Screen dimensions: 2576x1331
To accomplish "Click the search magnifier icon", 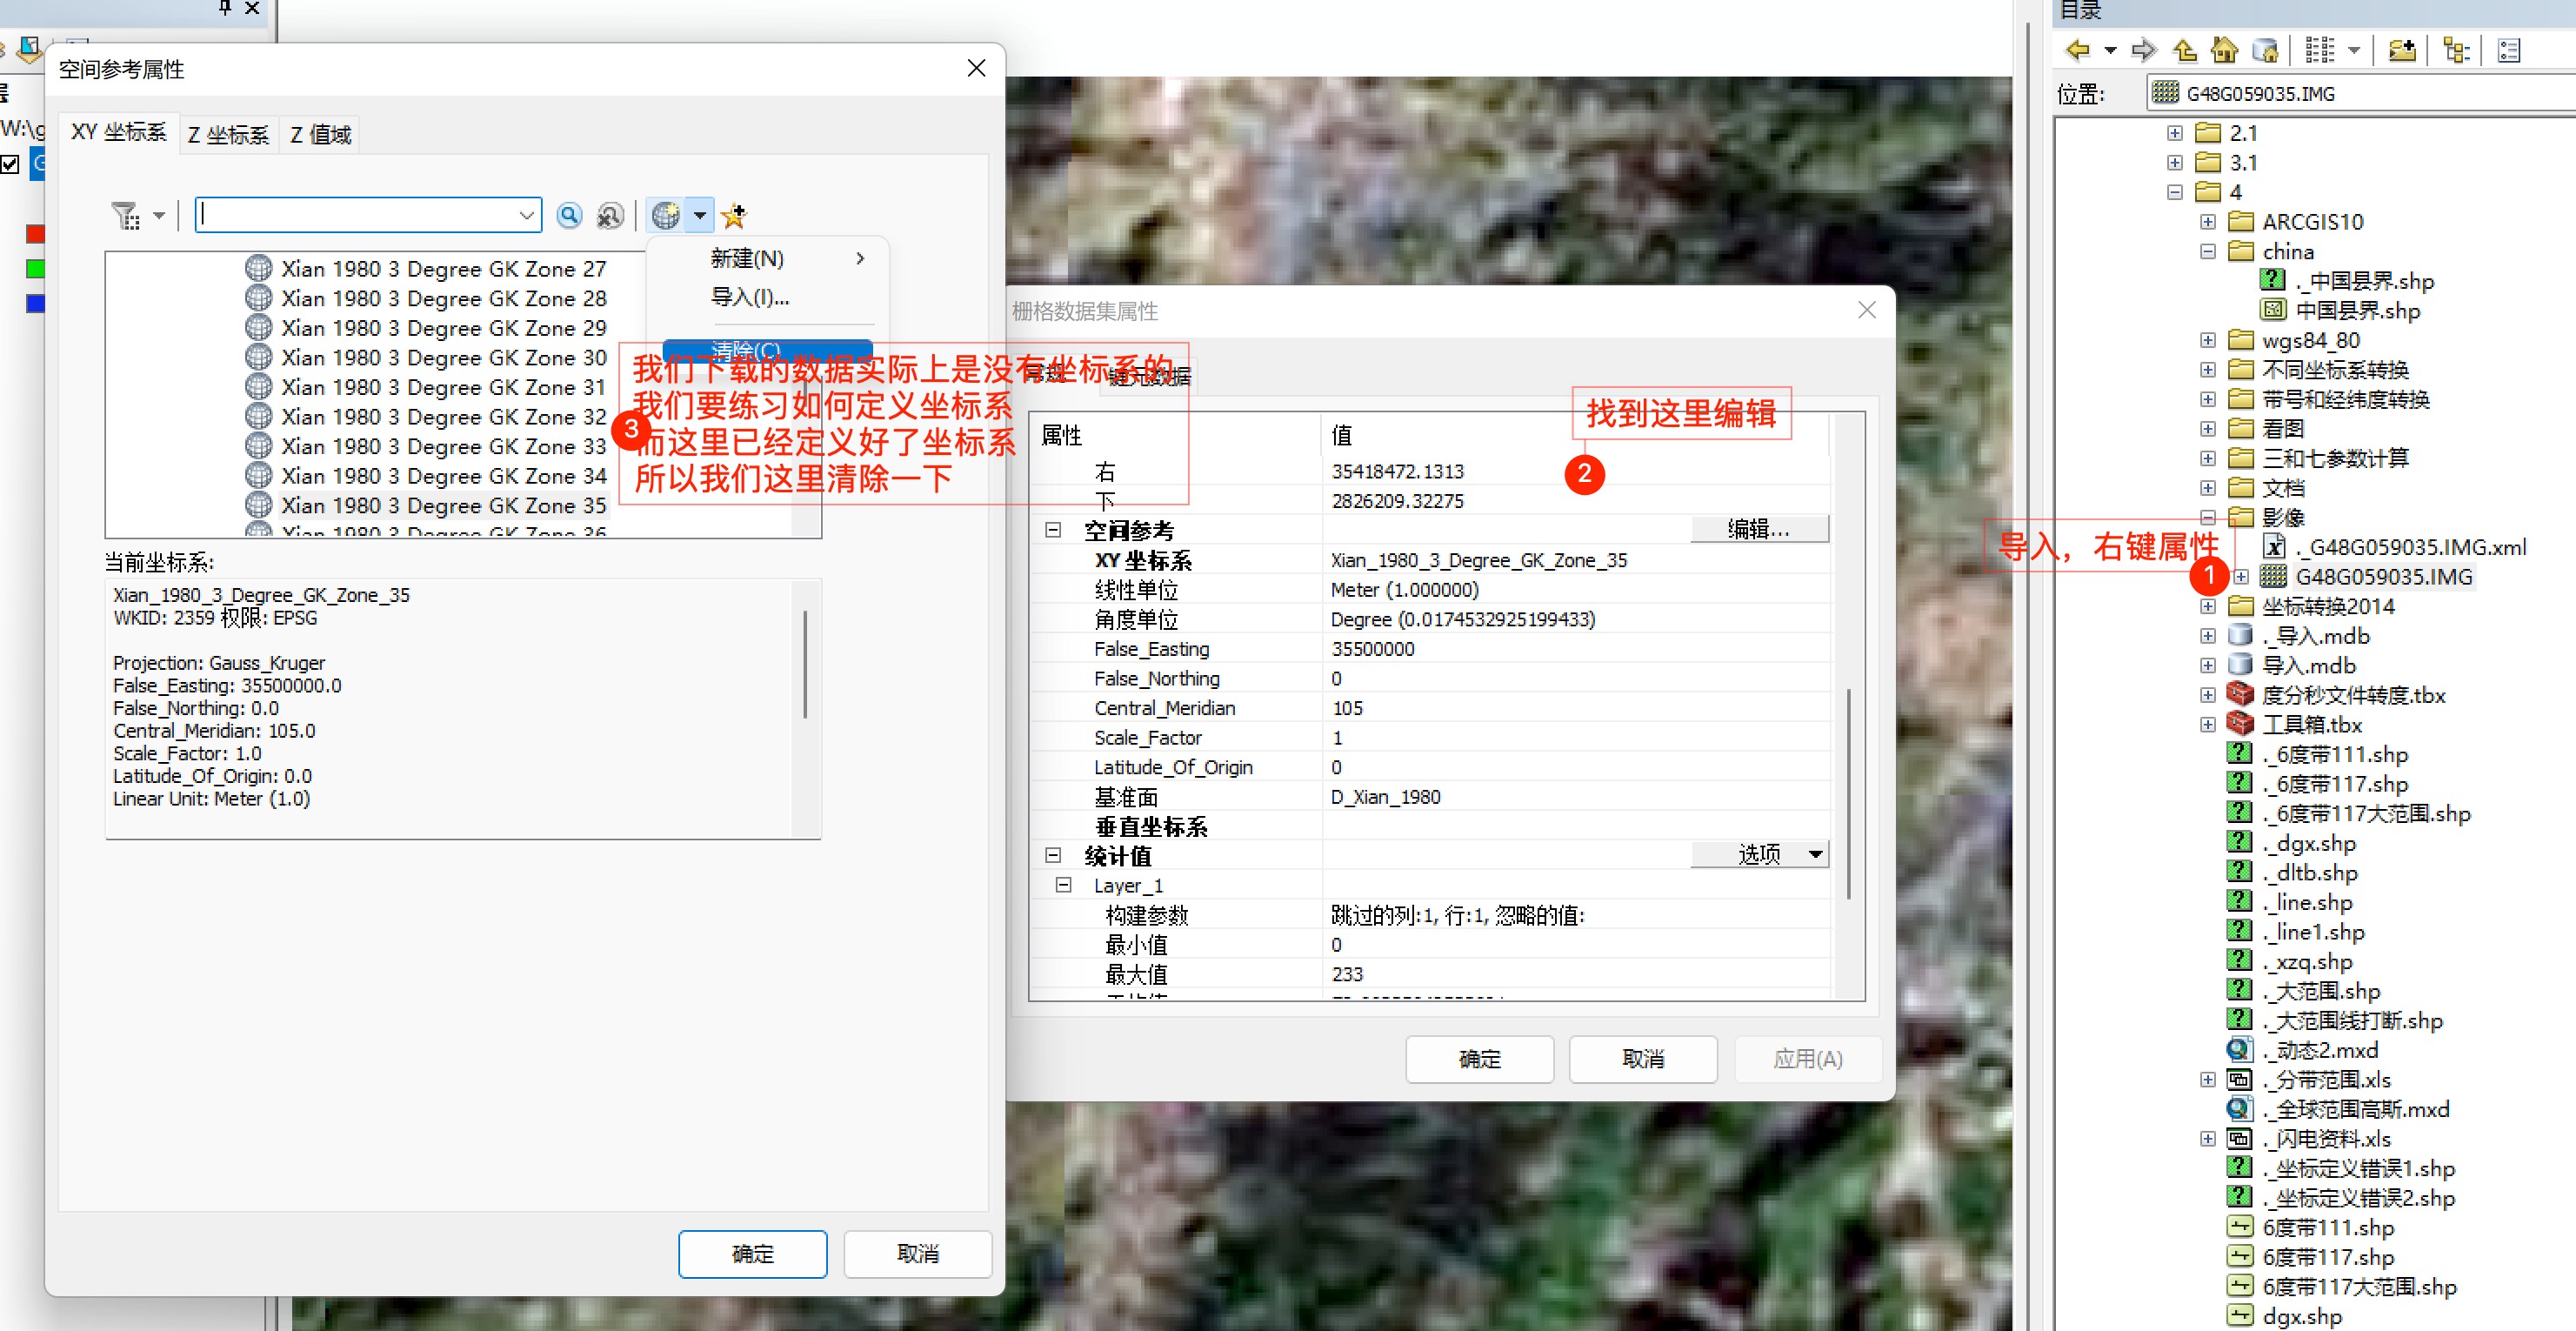I will coord(569,215).
